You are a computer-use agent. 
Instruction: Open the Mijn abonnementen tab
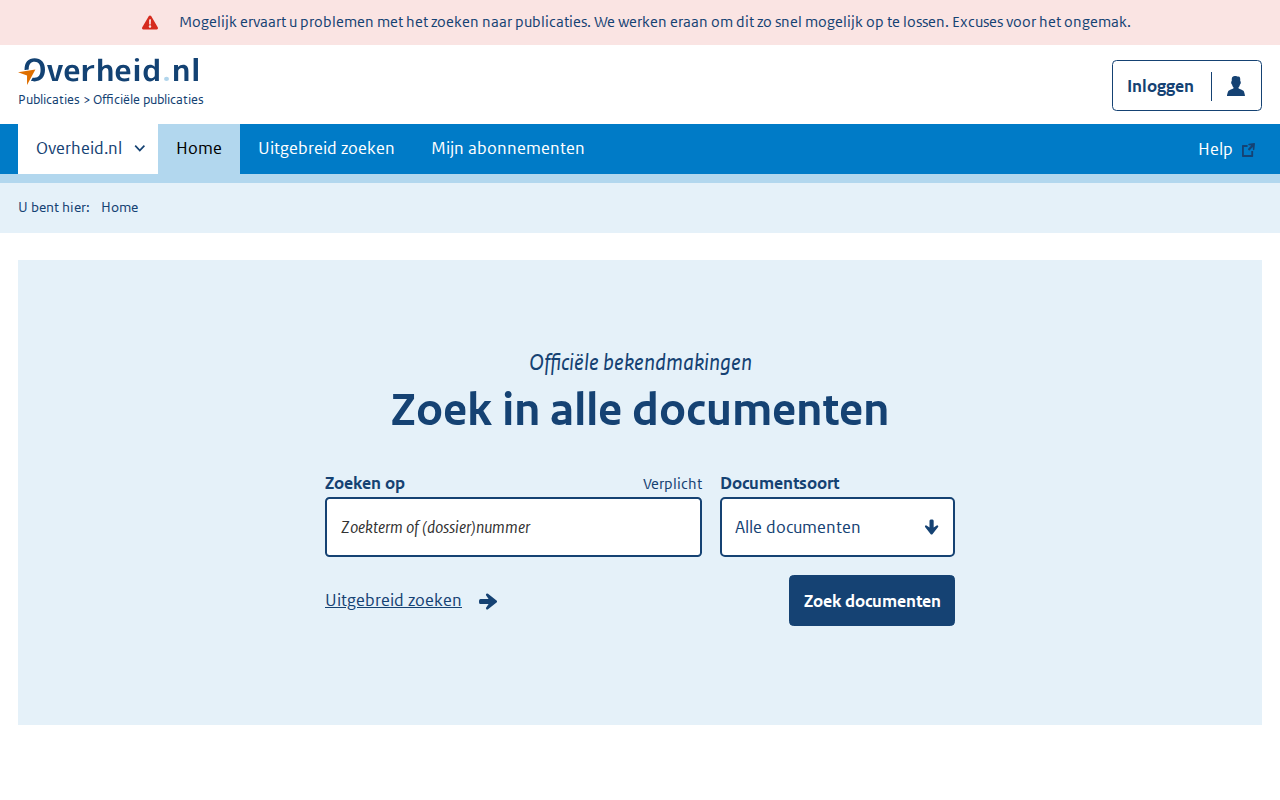tap(508, 149)
